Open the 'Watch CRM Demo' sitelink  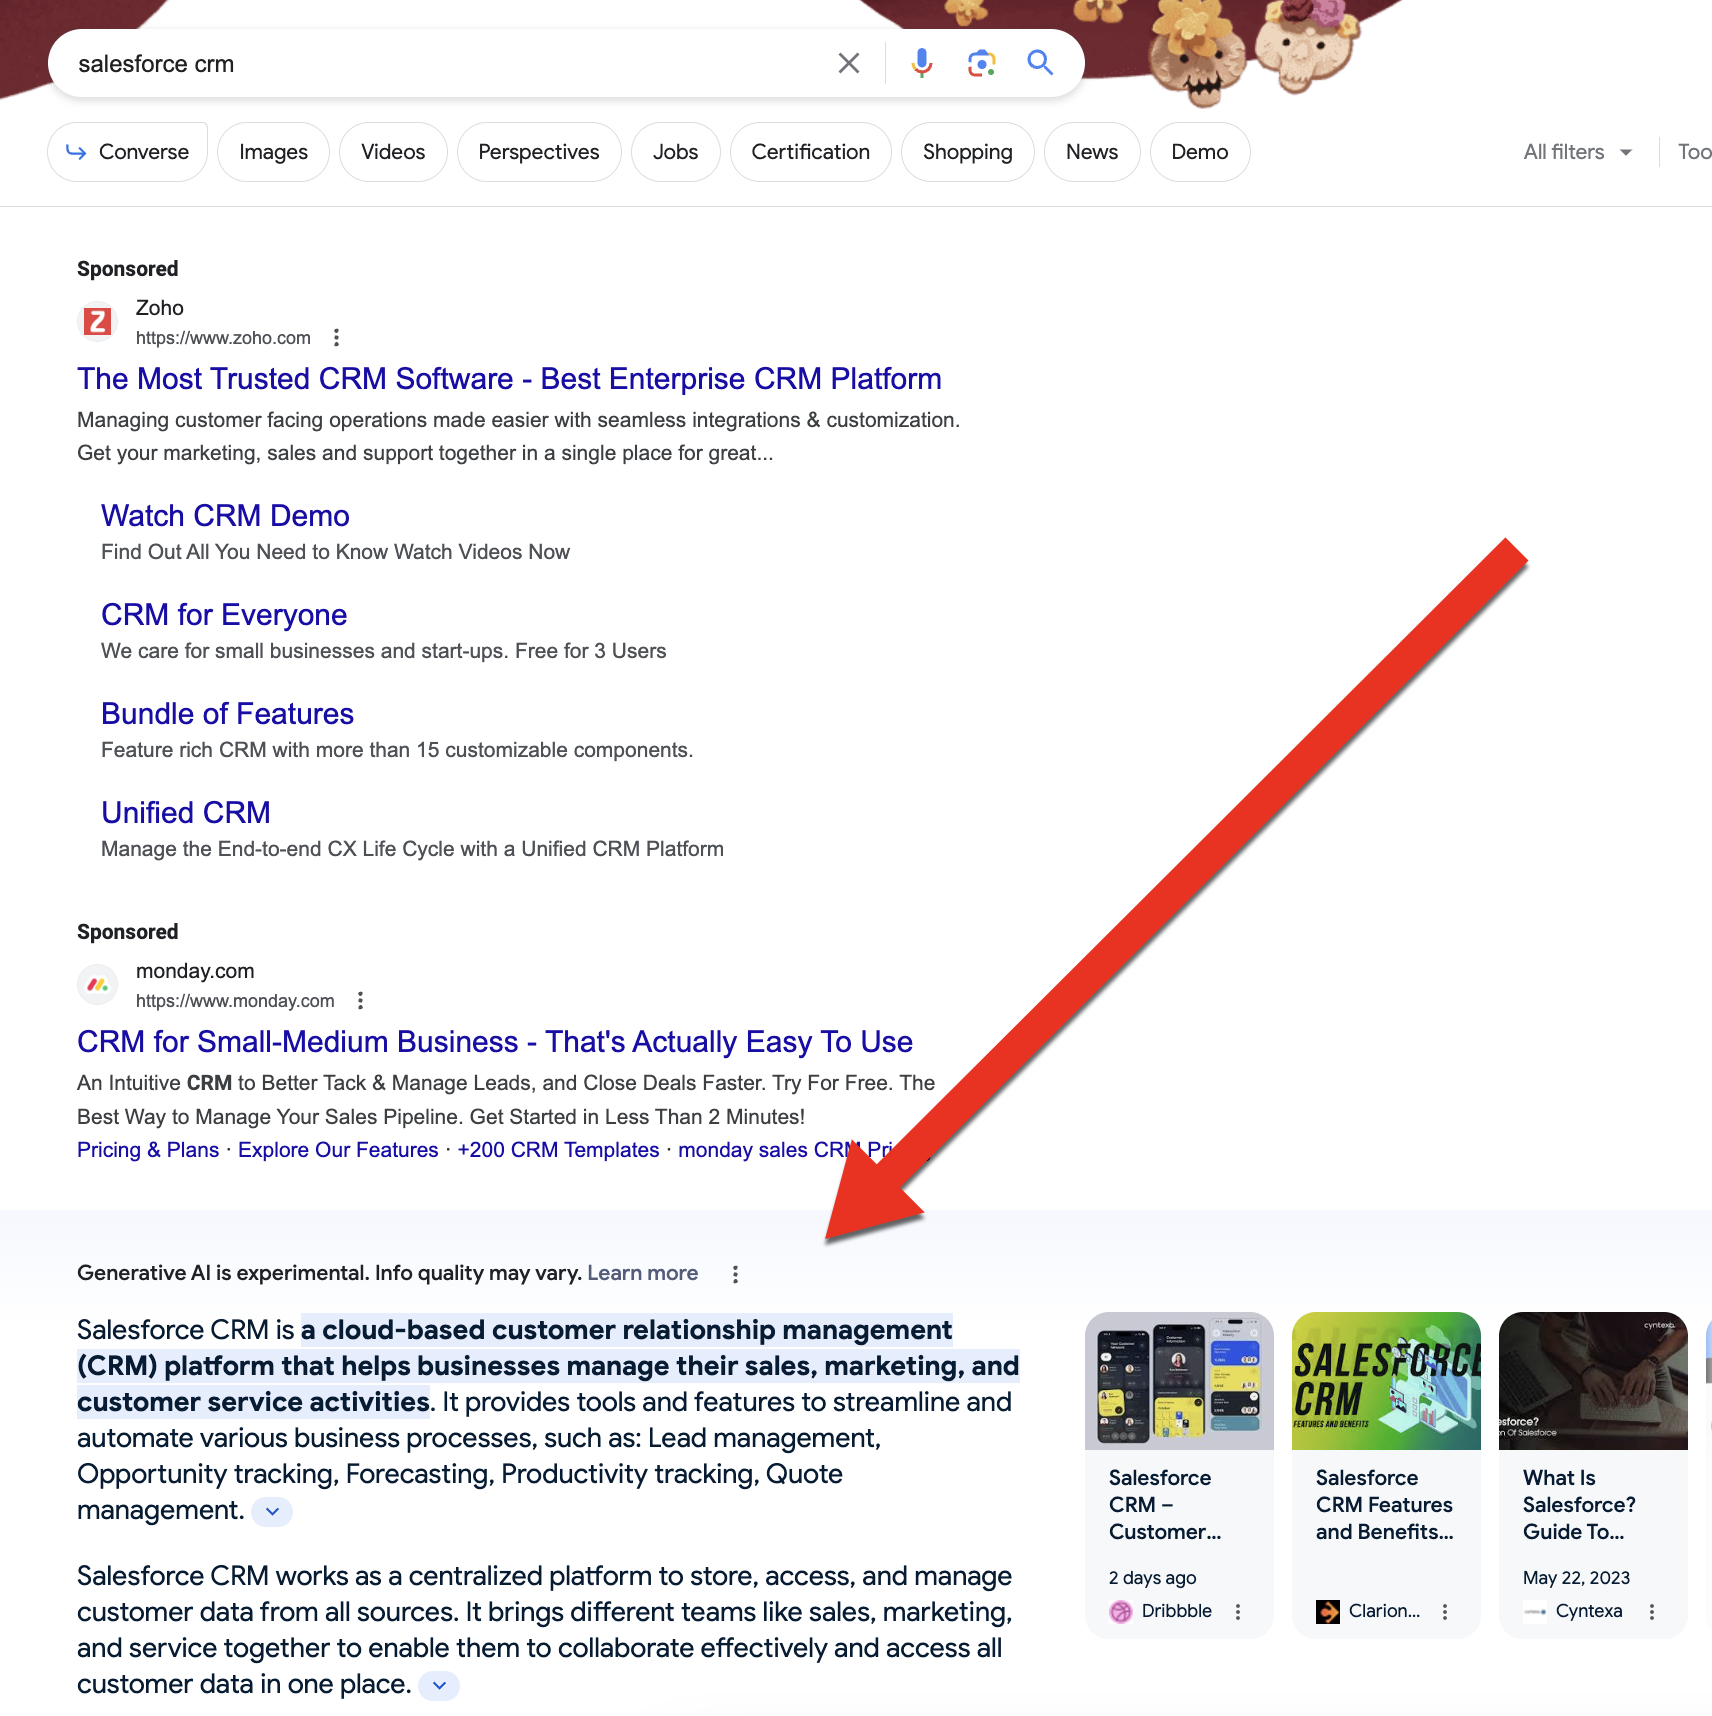225,516
